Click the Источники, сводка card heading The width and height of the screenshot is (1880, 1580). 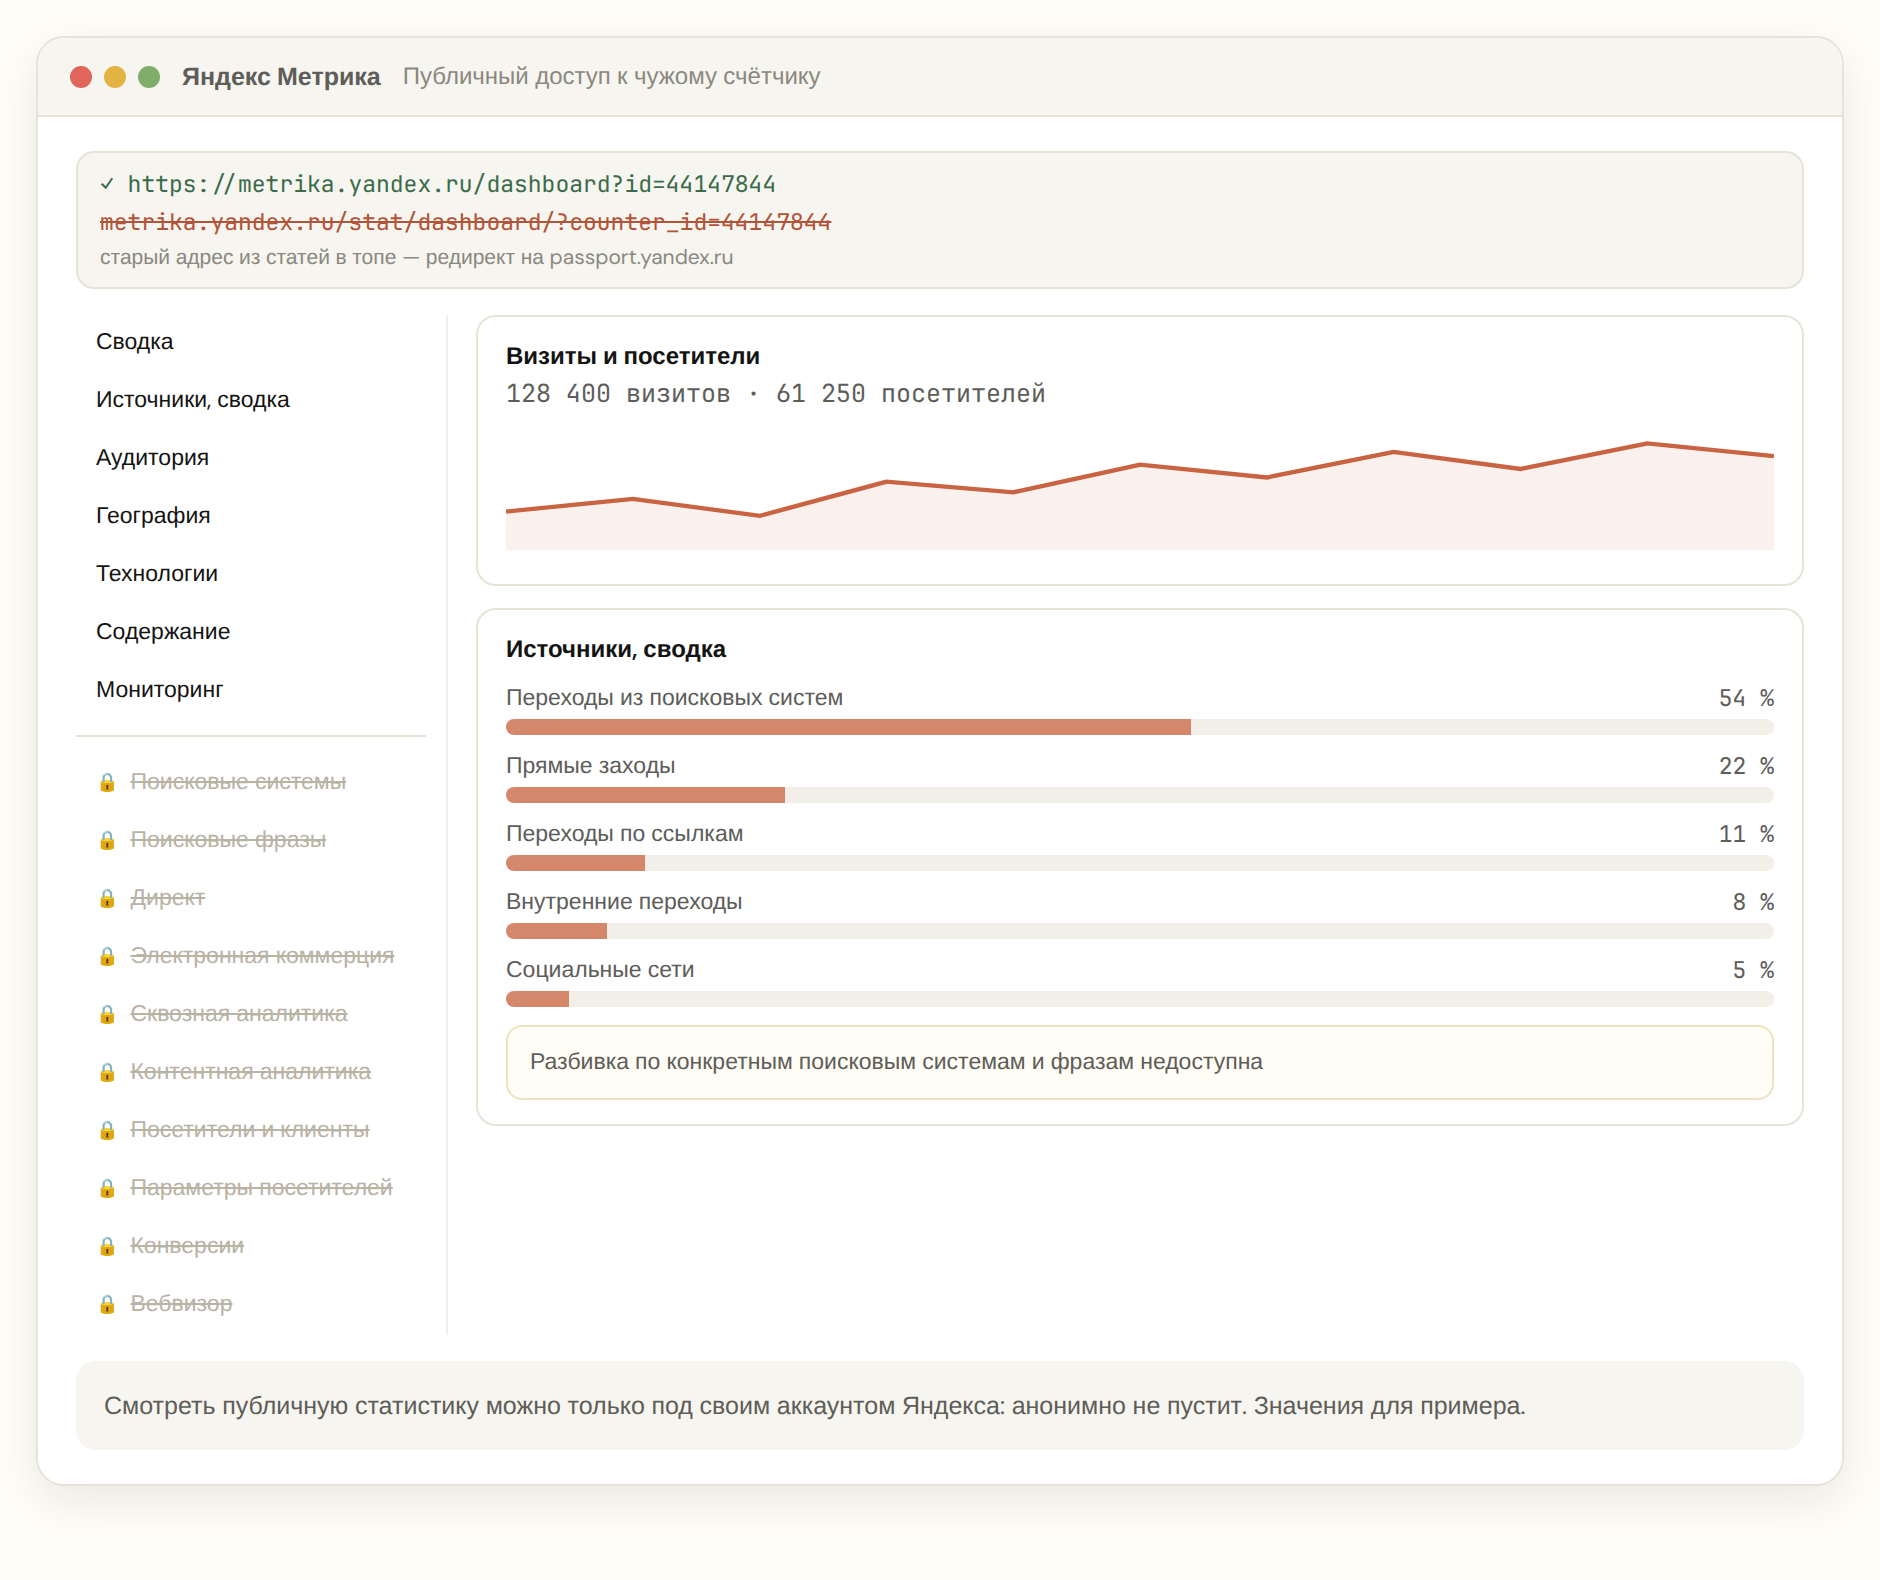[x=616, y=649]
